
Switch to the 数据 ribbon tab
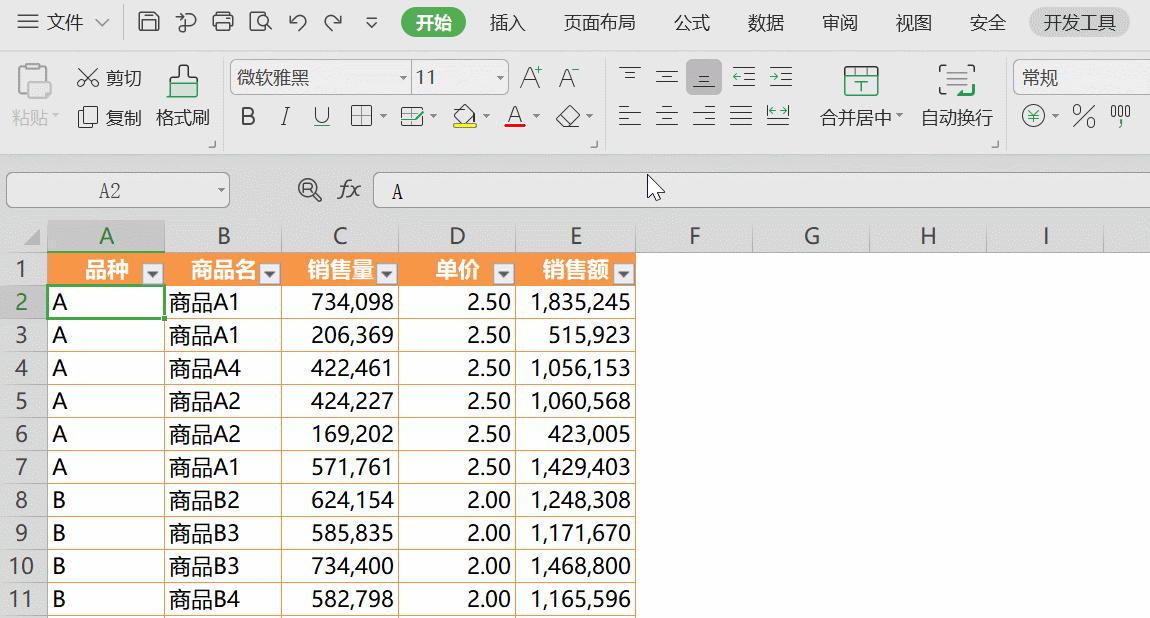(764, 22)
